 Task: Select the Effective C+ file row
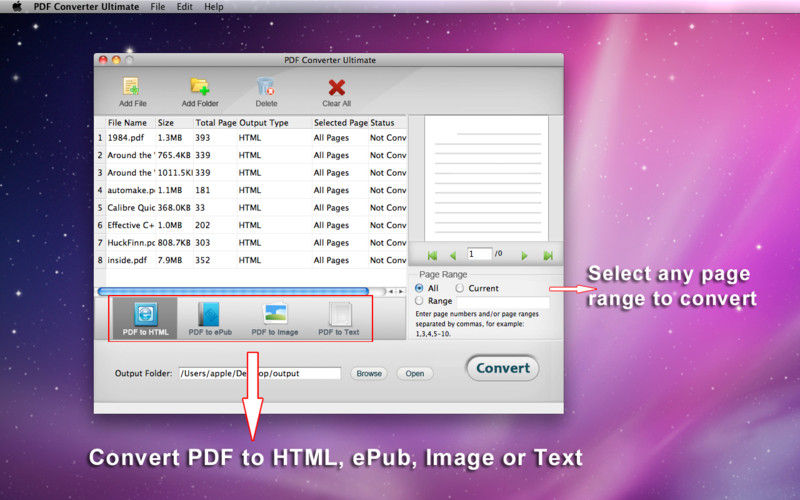[x=251, y=225]
